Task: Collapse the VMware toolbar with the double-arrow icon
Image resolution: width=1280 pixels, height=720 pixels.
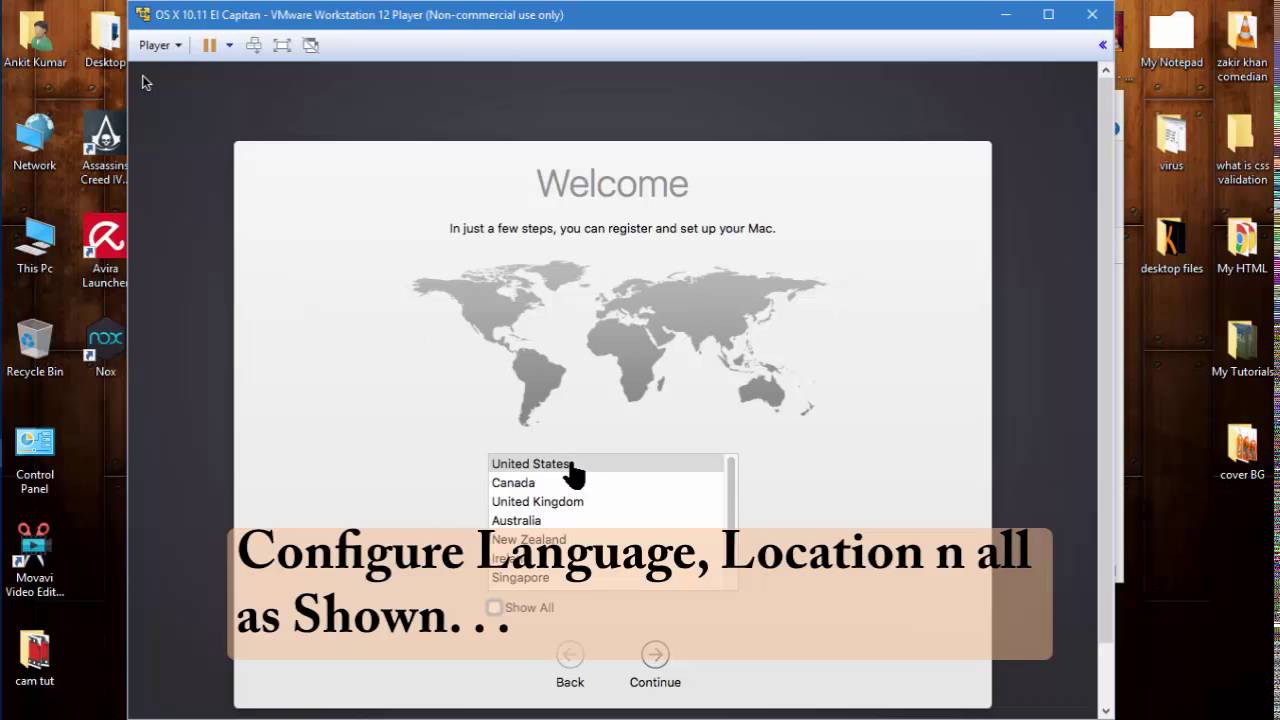Action: [1103, 45]
